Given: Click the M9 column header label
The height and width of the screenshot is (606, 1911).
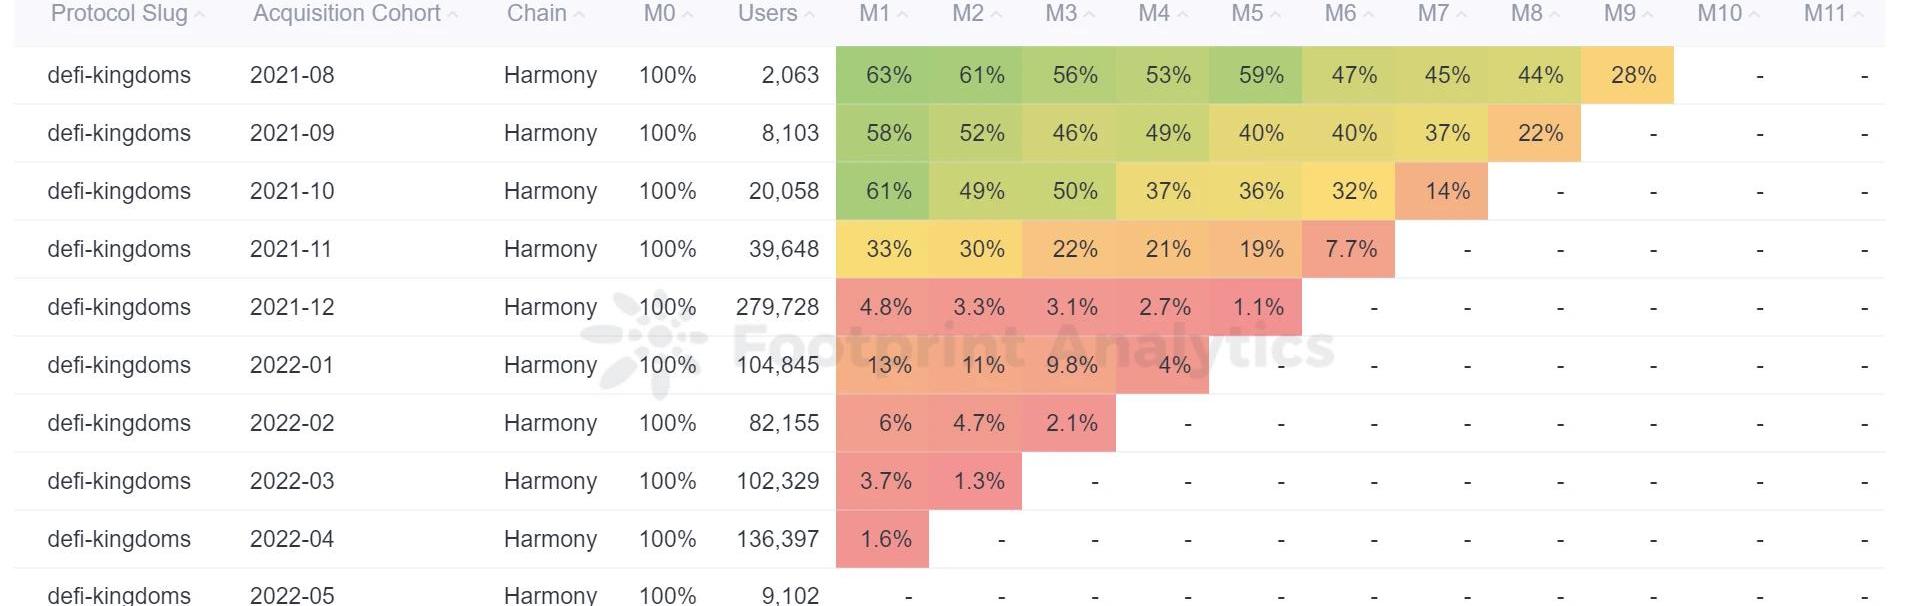Looking at the screenshot, I should click(1619, 14).
